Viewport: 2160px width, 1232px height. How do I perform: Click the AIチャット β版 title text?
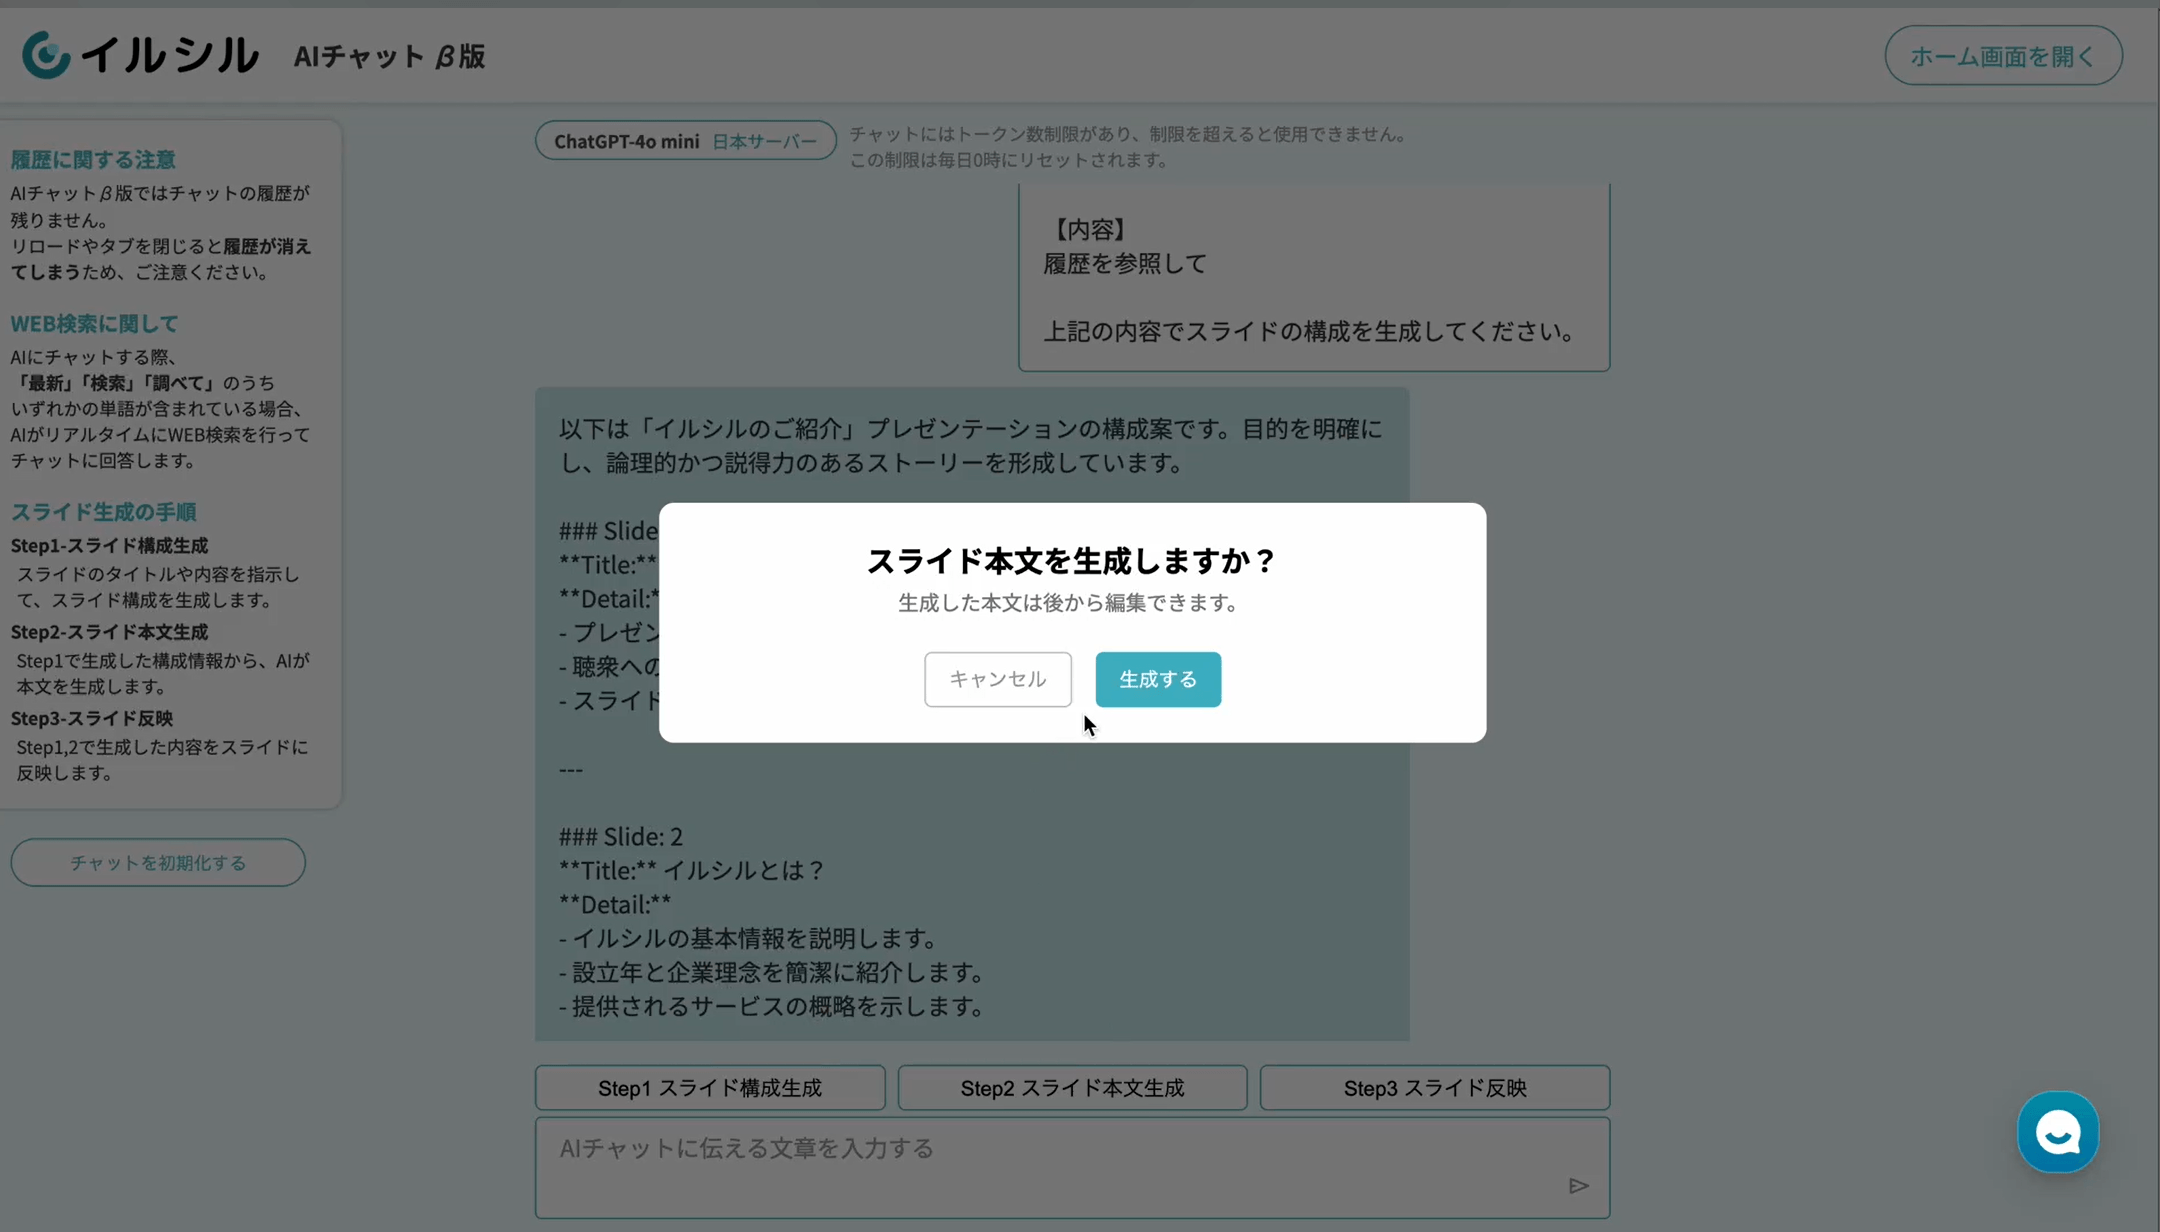[x=389, y=57]
